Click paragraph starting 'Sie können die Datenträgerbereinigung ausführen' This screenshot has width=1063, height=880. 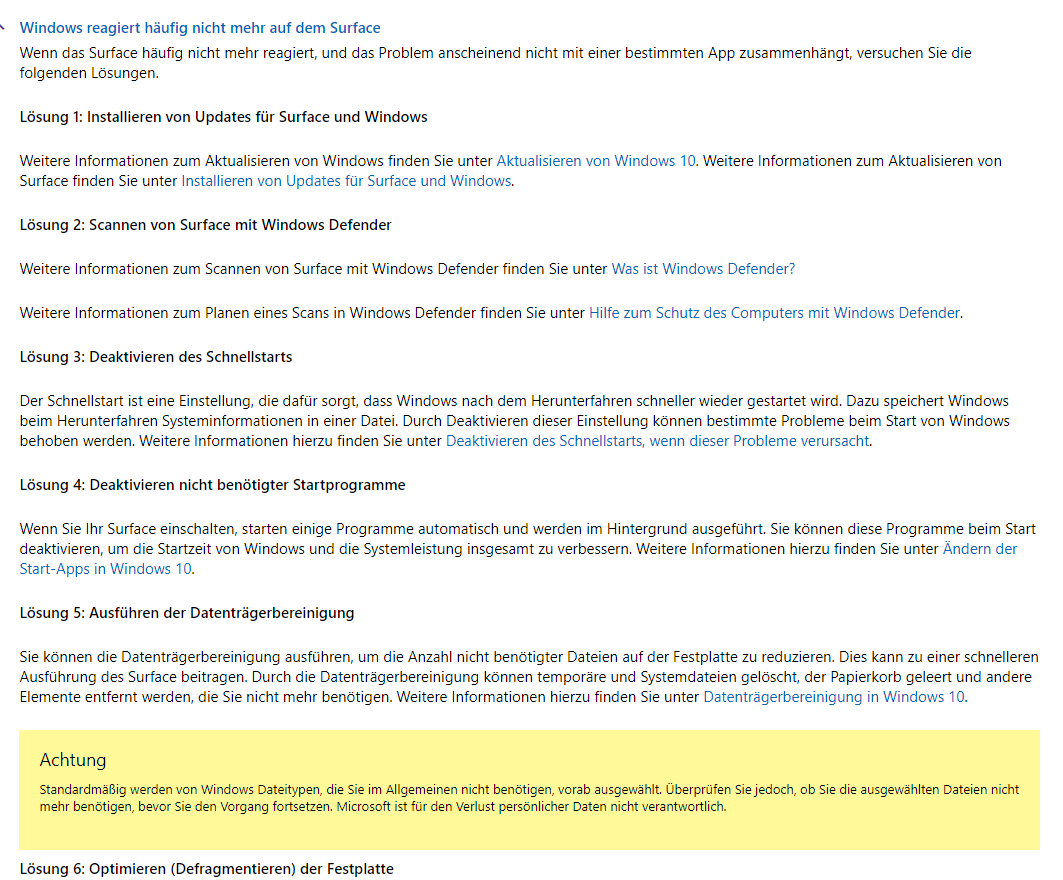(x=529, y=677)
